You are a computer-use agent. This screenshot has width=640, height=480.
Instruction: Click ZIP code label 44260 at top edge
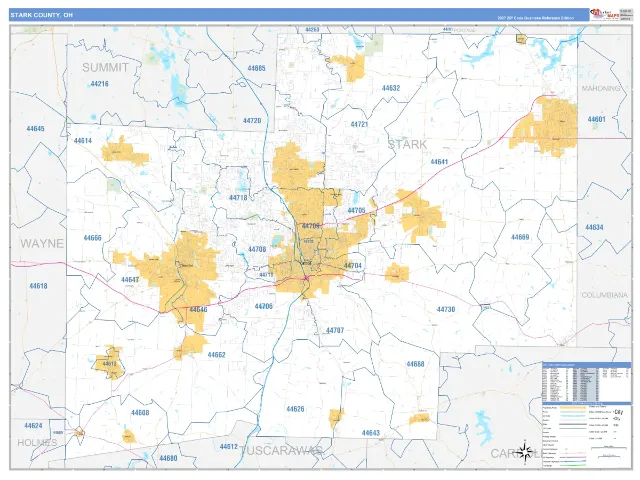tap(312, 30)
